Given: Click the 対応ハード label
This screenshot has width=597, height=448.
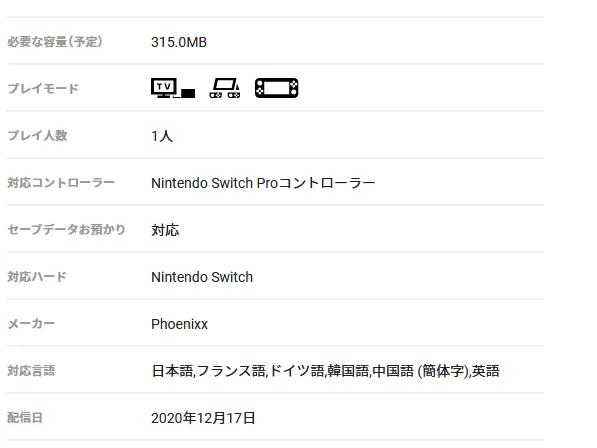Looking at the screenshot, I should point(37,277).
